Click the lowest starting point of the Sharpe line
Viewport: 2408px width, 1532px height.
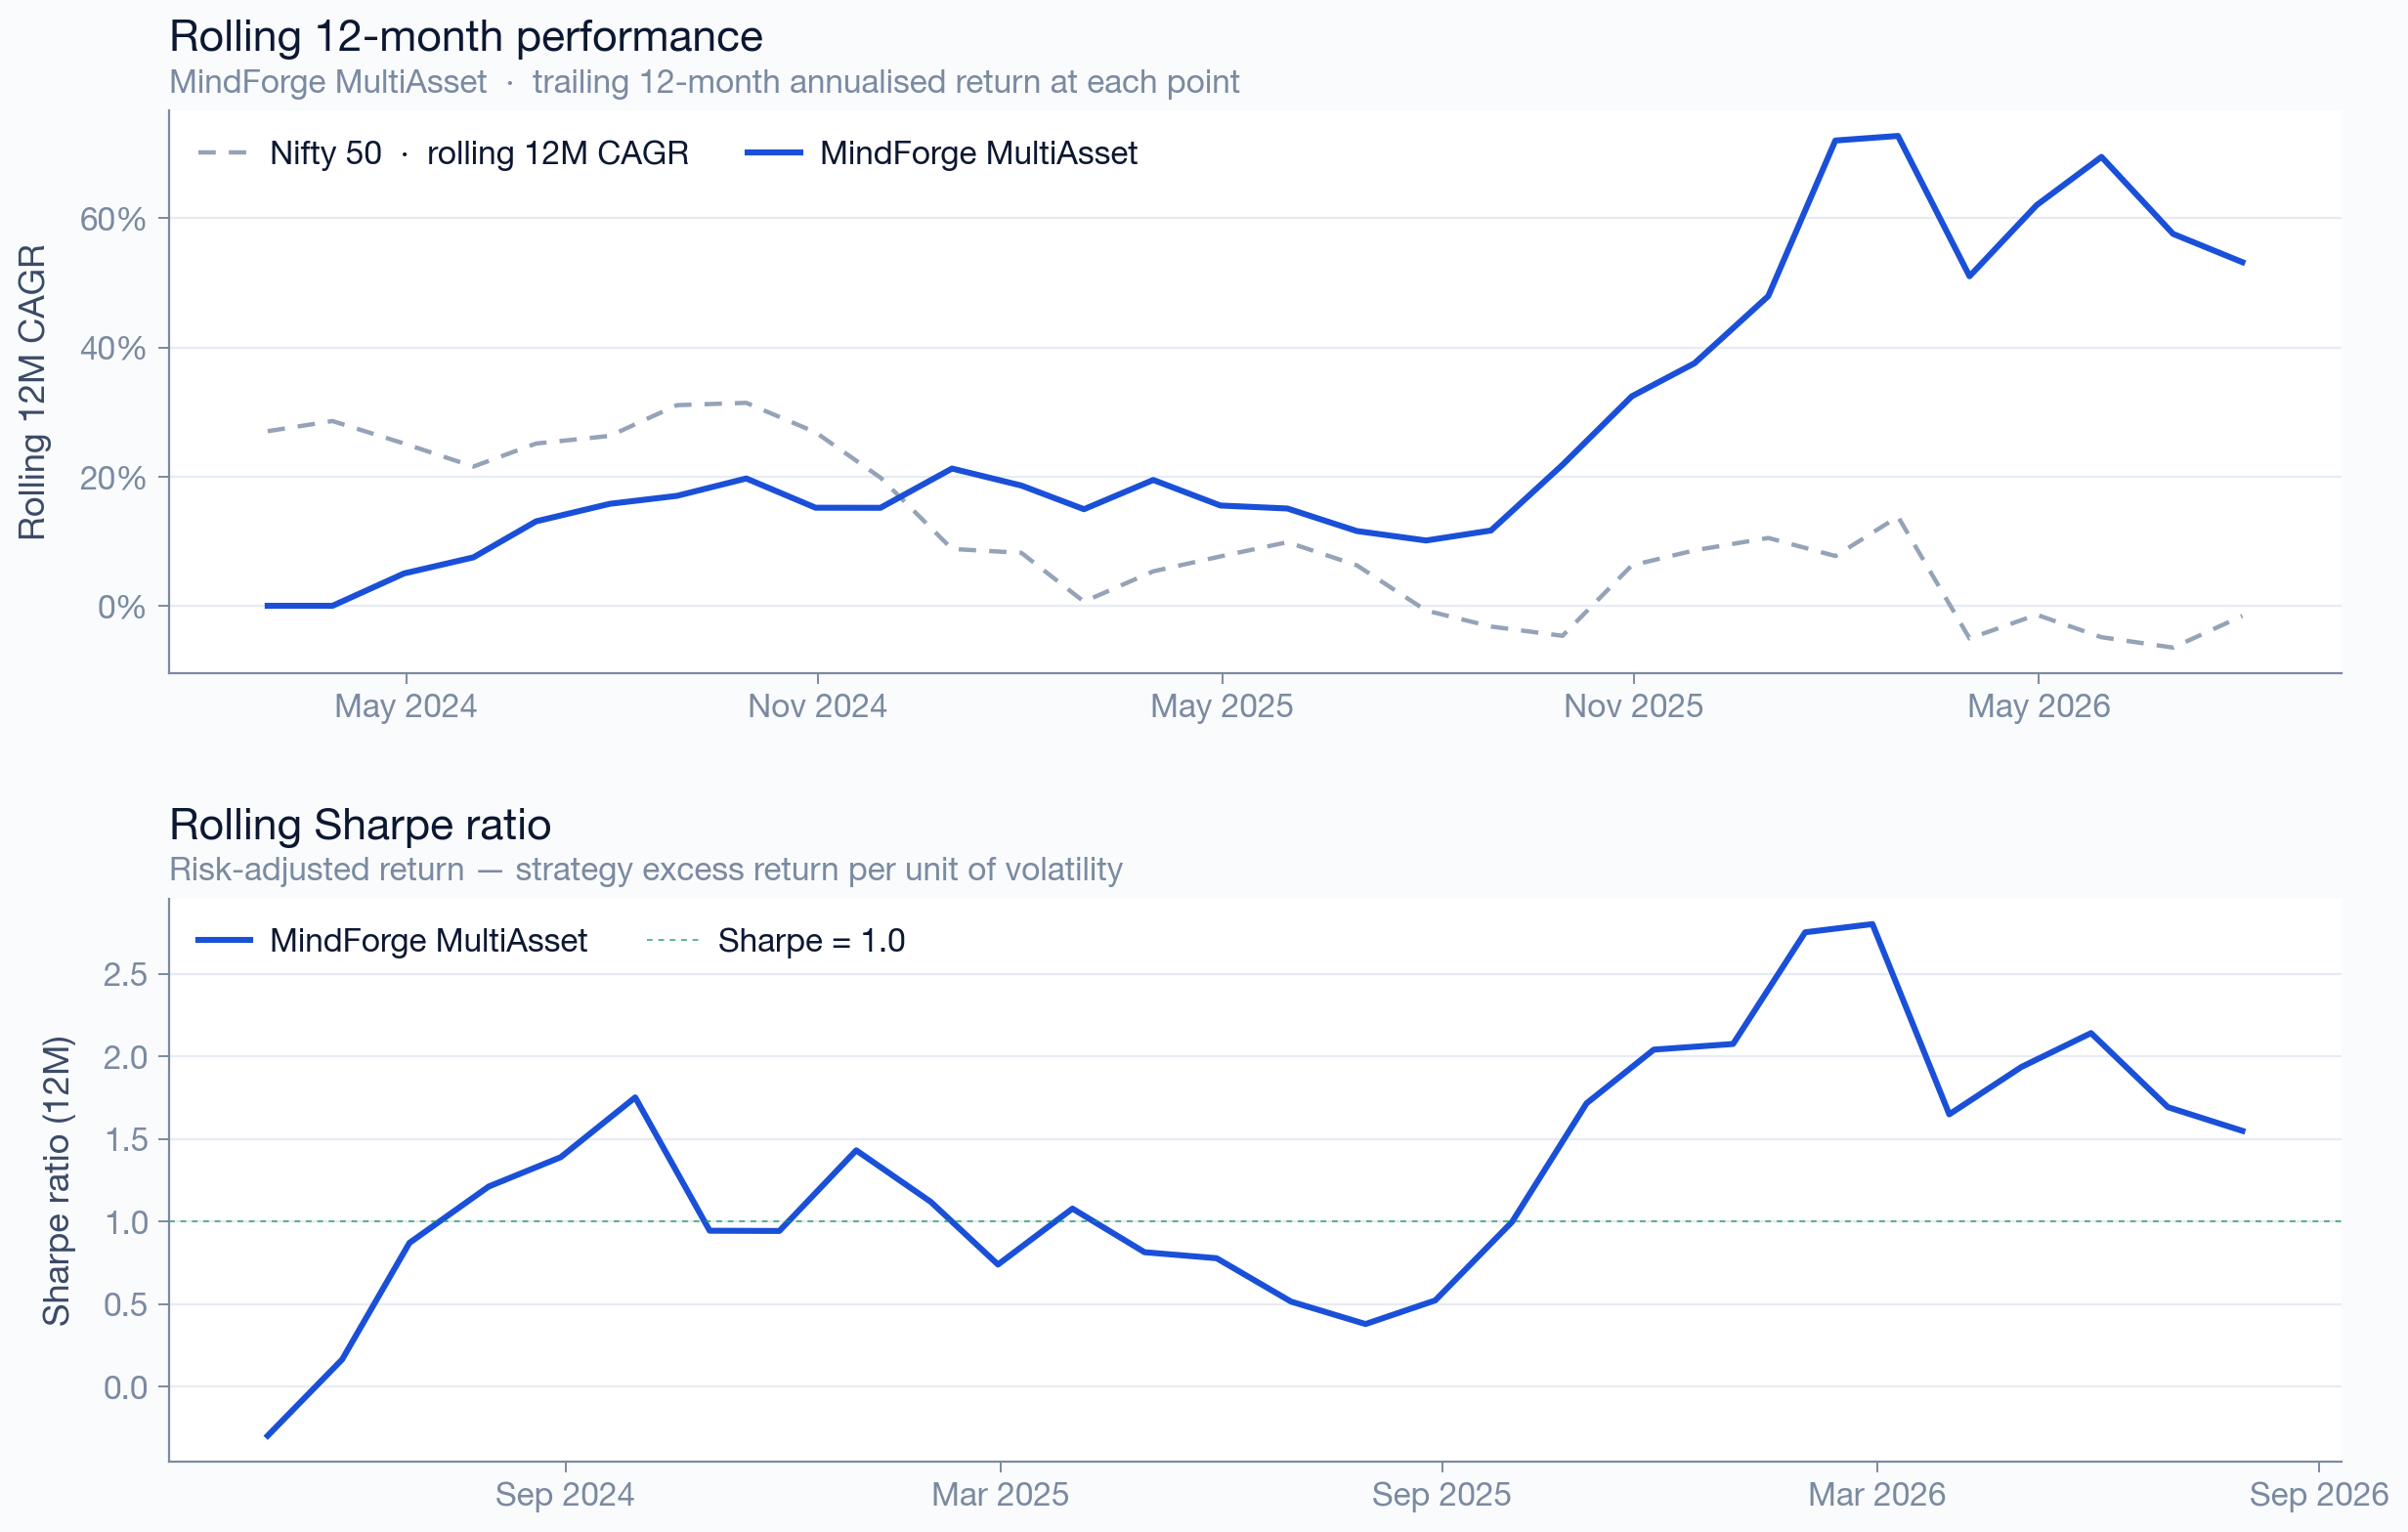click(267, 1437)
